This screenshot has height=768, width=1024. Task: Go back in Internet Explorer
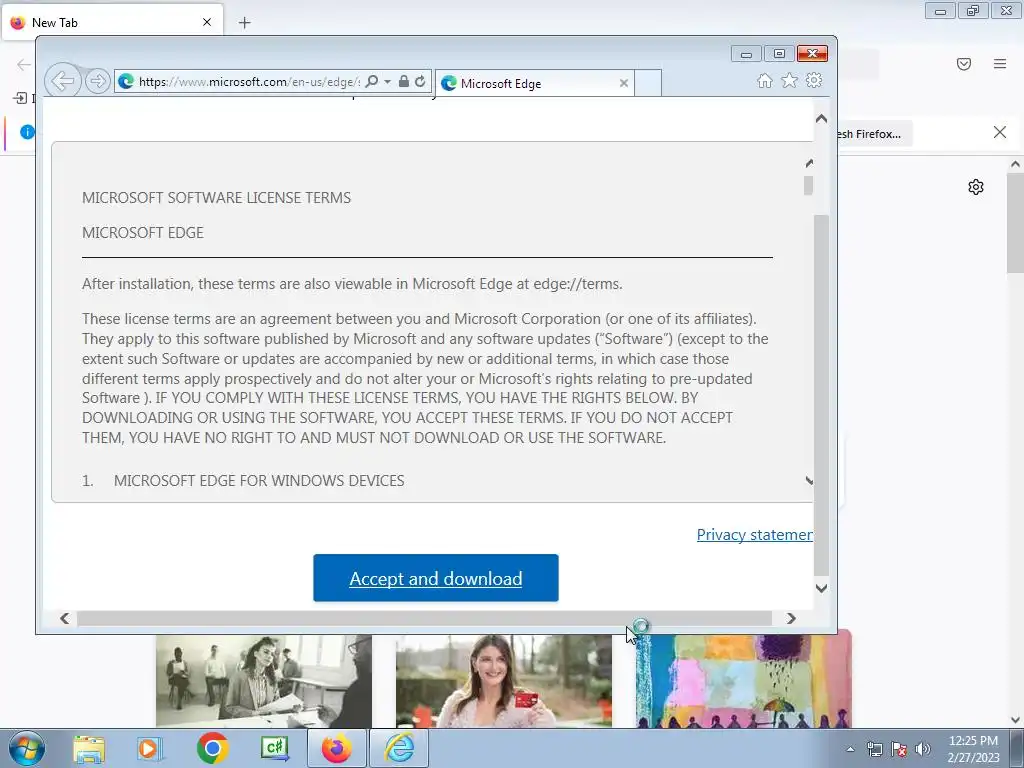tap(63, 81)
